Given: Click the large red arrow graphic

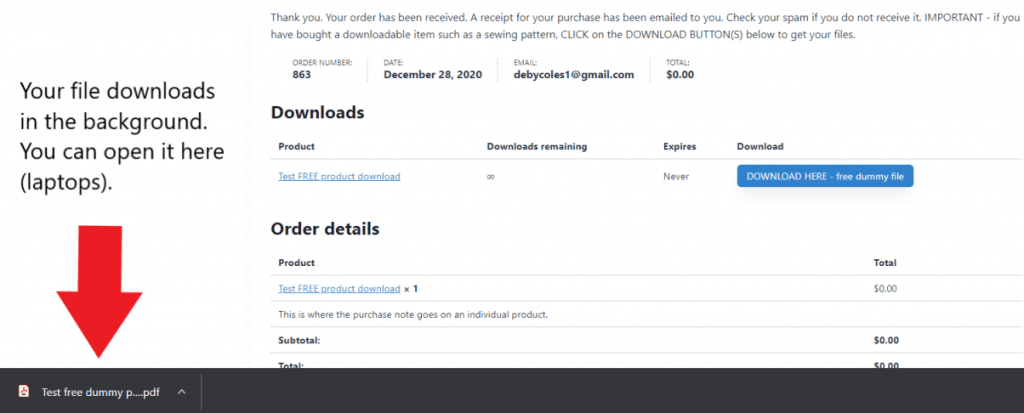Looking at the screenshot, I should (99, 291).
